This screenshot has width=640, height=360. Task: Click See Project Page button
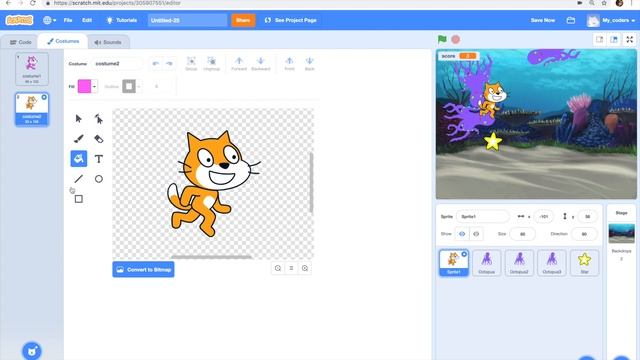pyautogui.click(x=291, y=20)
